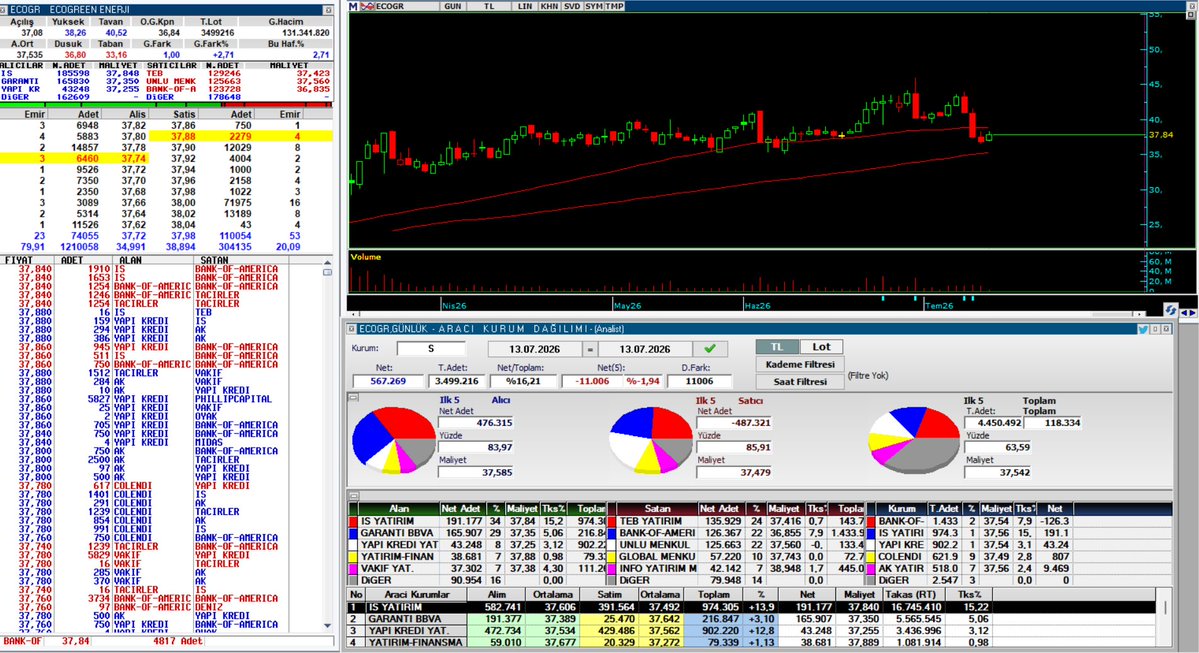Click chart horizontal scrollbar left arrow
1199x653 pixels.
[x=353, y=314]
